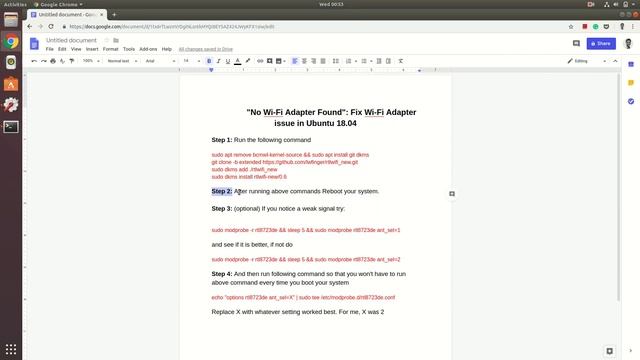Expand the numbered list options arrow

356,61
